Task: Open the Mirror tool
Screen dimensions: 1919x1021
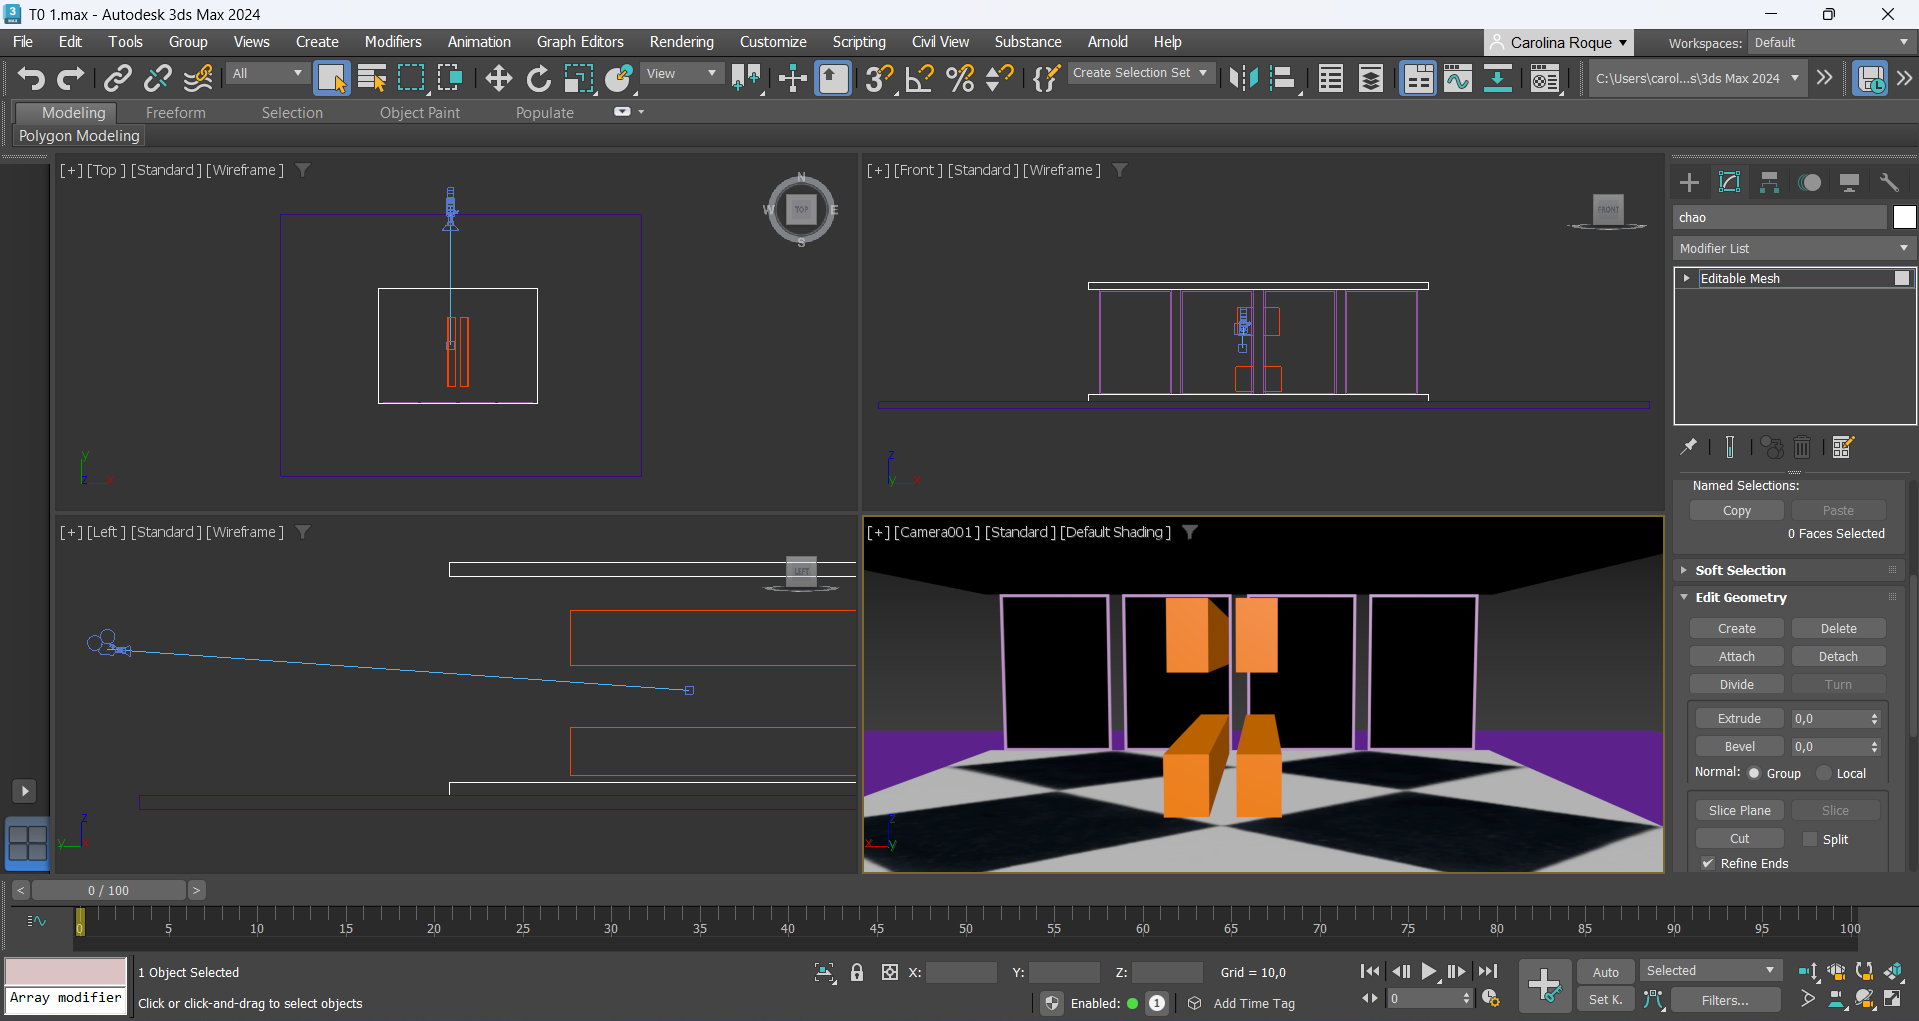Action: [1243, 78]
